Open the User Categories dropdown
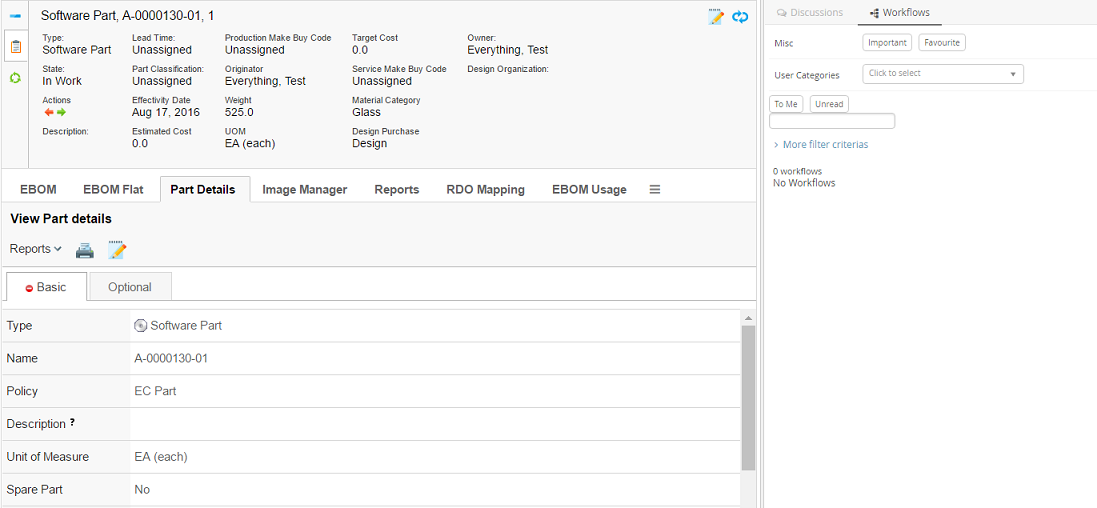The image size is (1097, 508). point(942,74)
